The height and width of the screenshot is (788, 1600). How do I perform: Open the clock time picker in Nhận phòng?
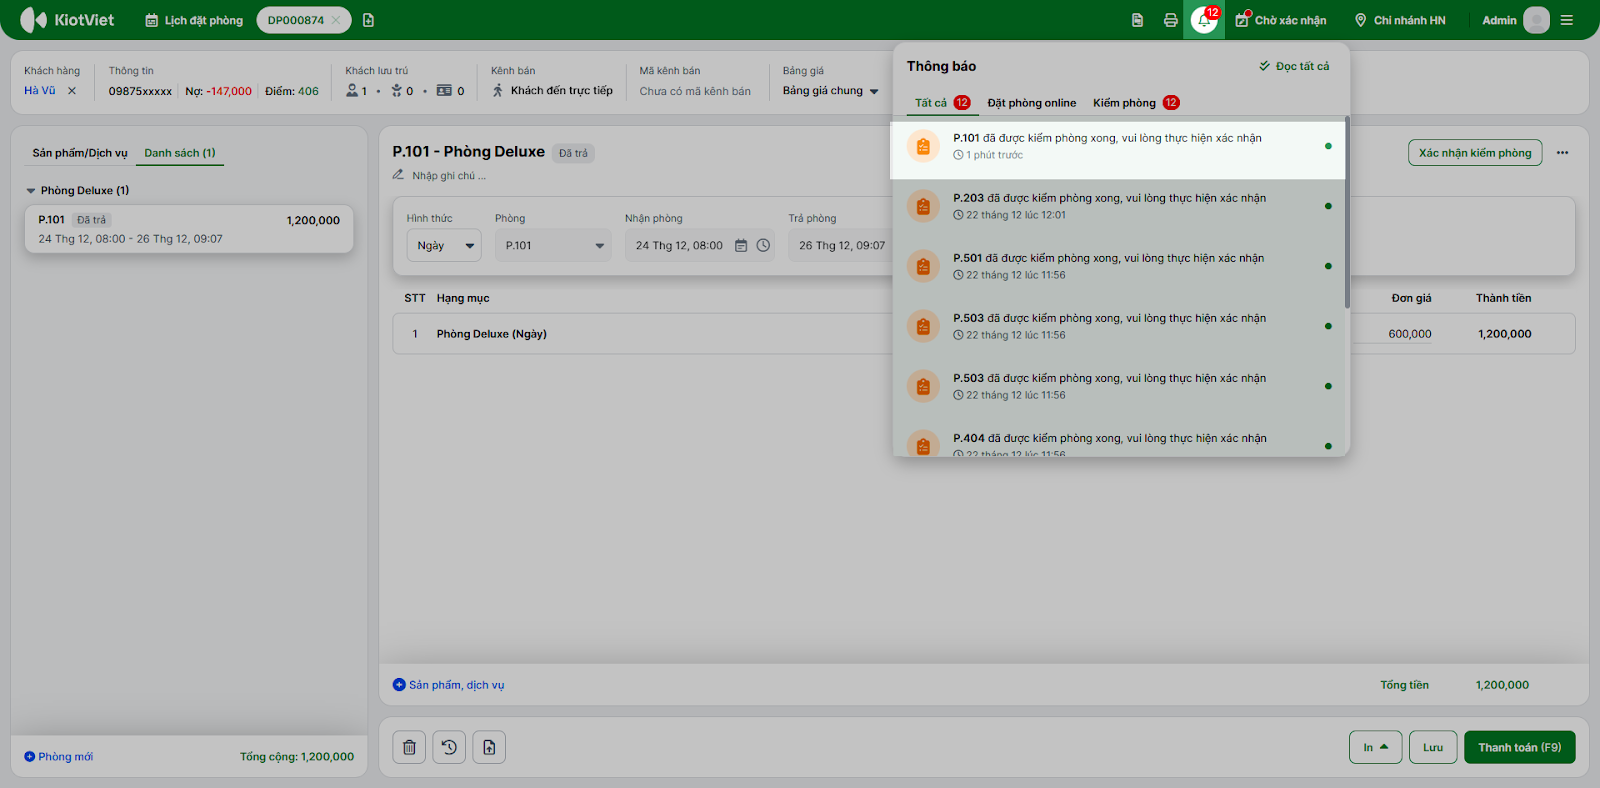(x=763, y=245)
